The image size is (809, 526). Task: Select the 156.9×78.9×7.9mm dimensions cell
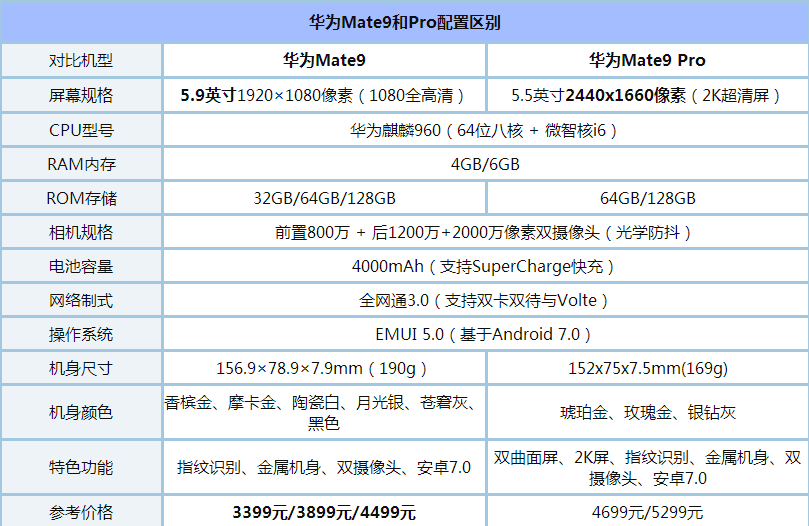[x=324, y=369]
